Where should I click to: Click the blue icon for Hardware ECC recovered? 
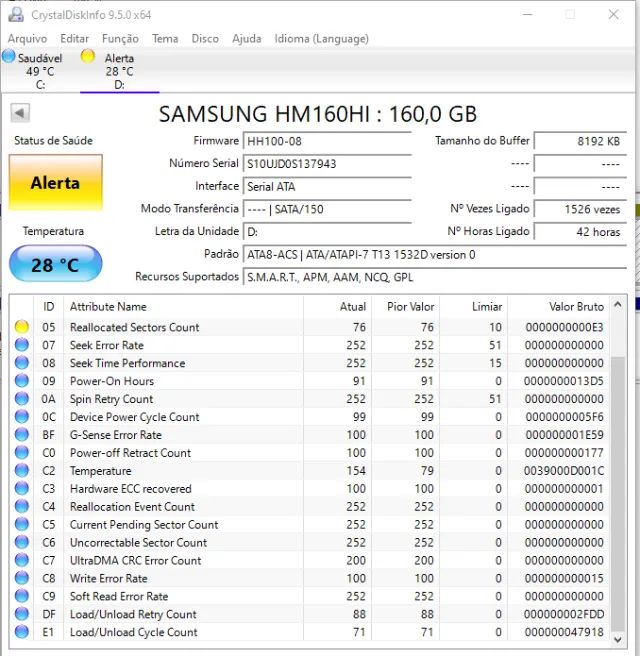pos(22,488)
